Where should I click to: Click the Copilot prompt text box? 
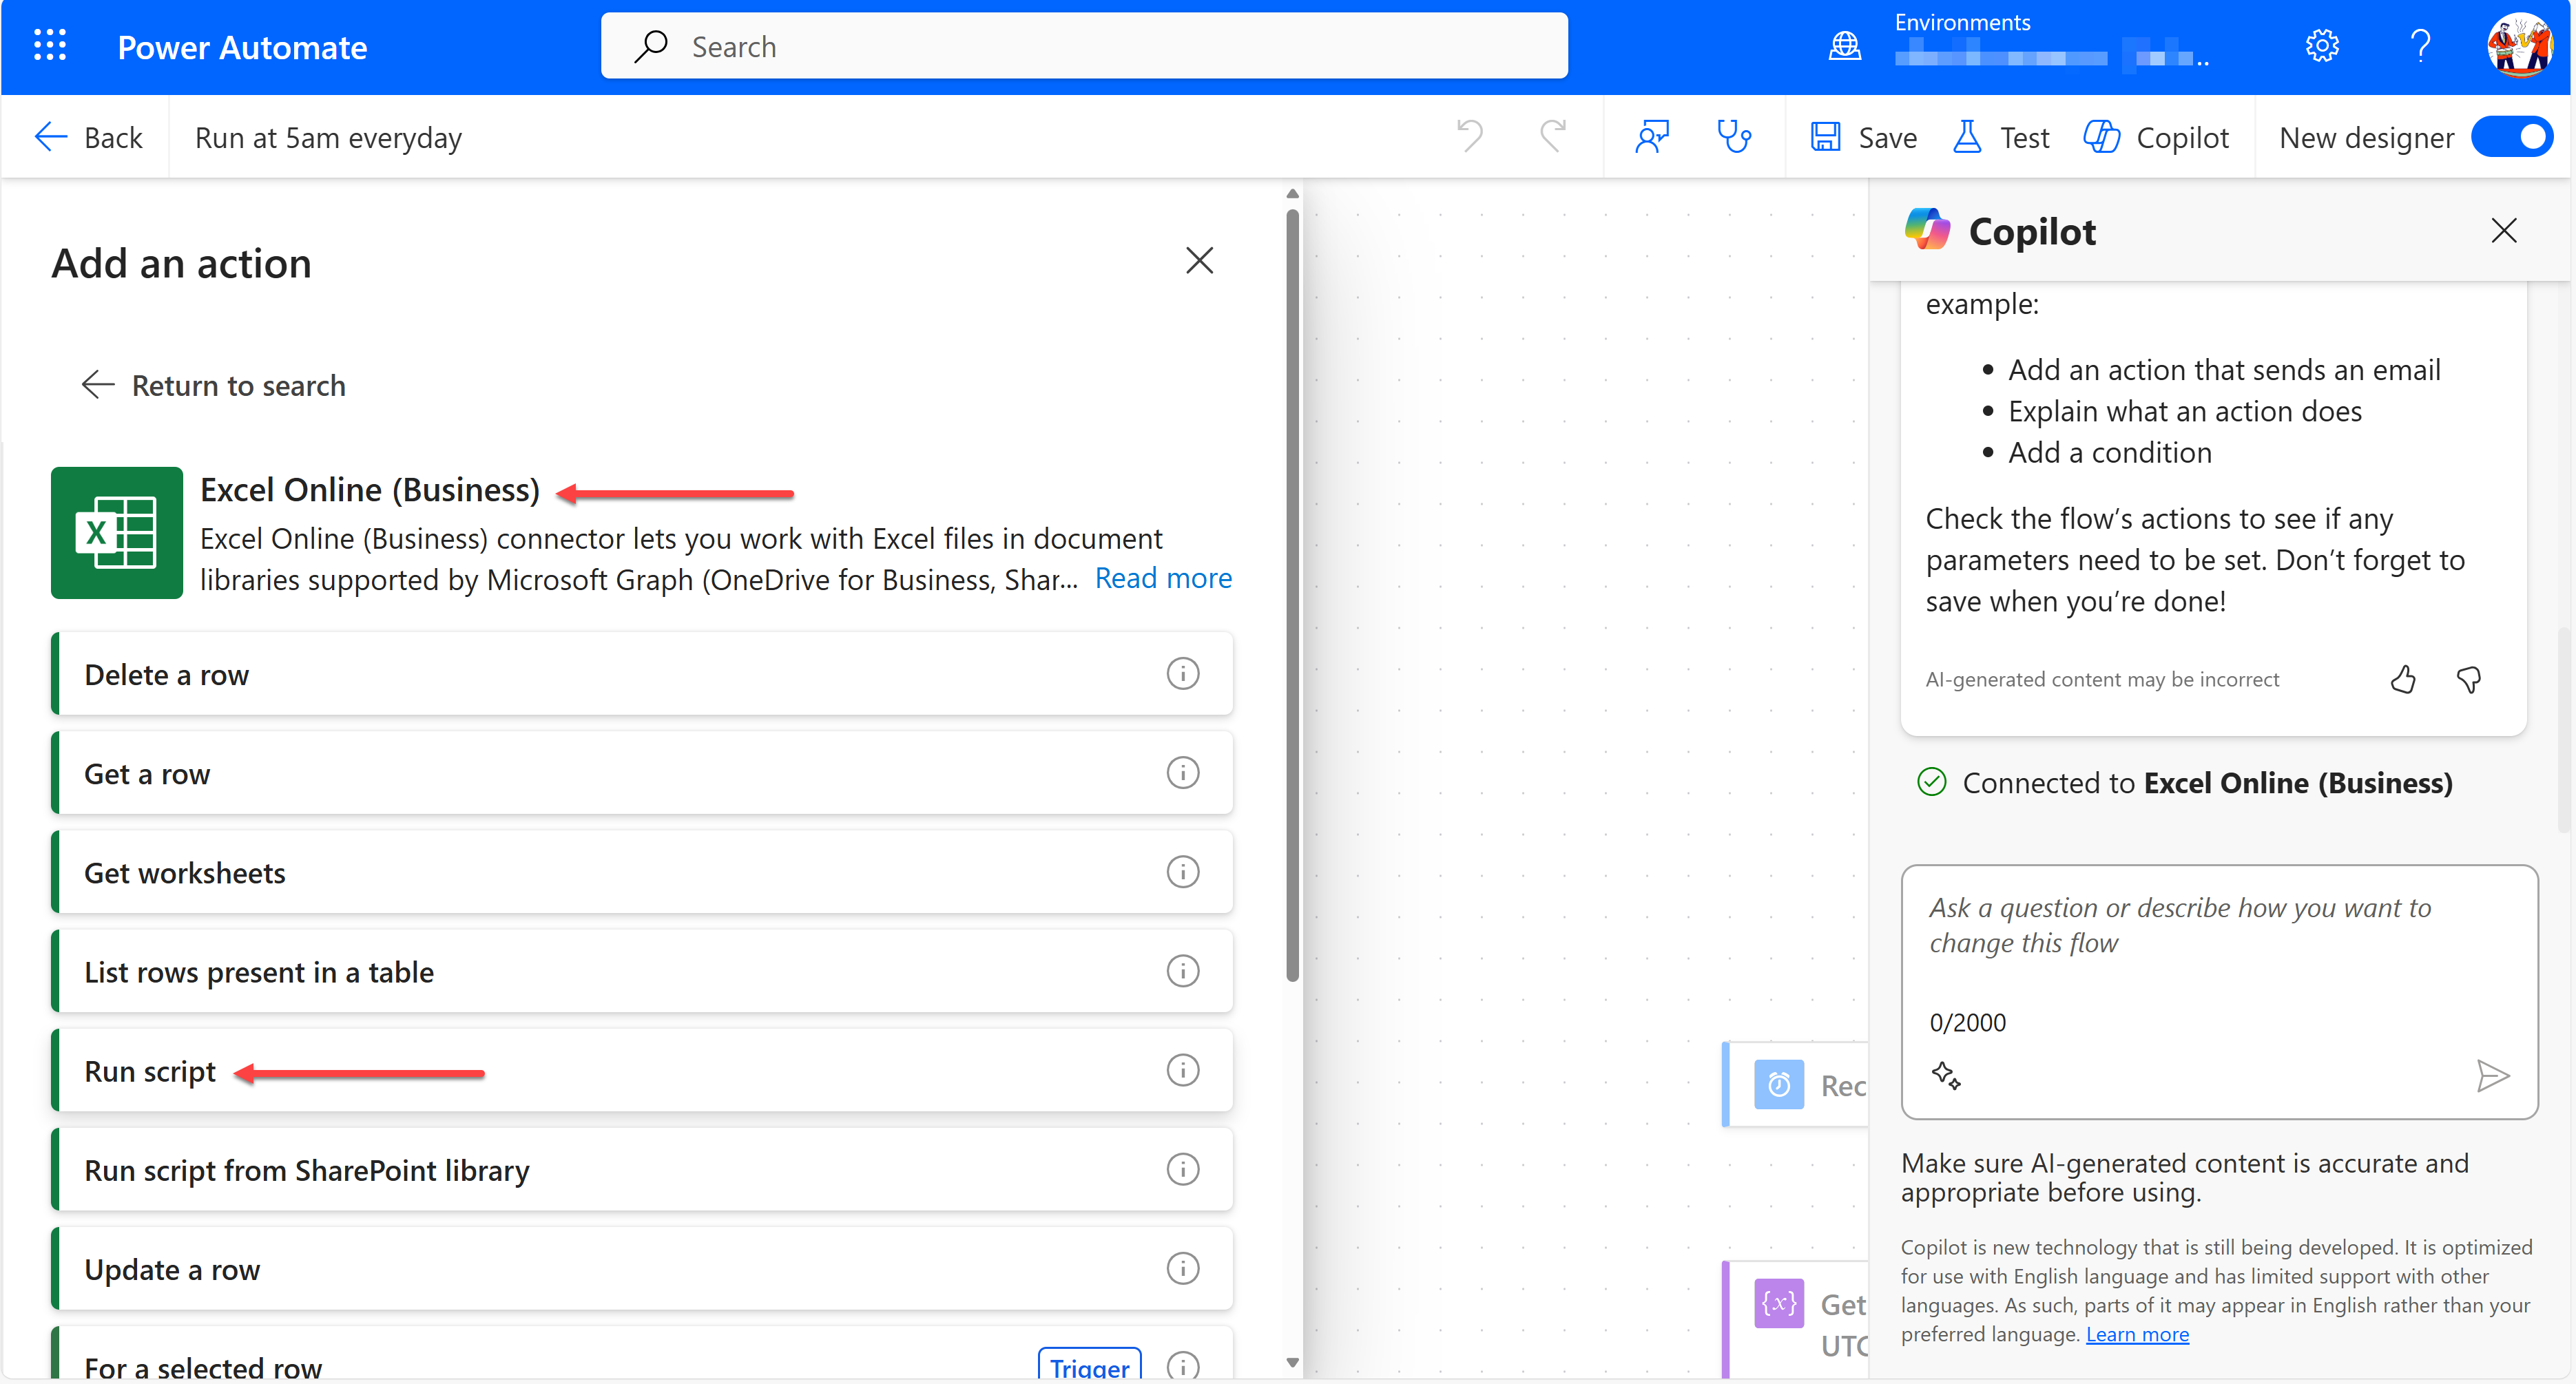pos(2219,992)
